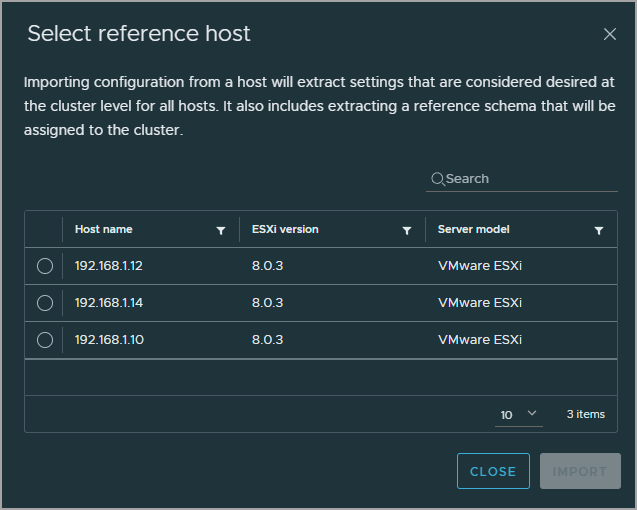Open the ESXi version column filter
The height and width of the screenshot is (510, 637).
pos(406,230)
